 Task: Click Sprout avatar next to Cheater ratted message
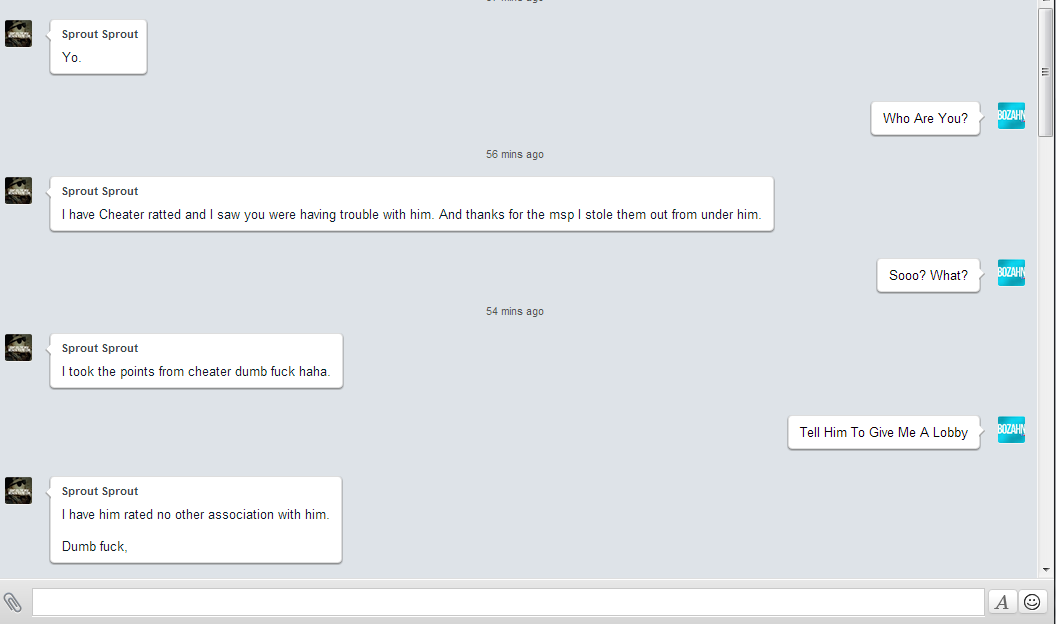(18, 190)
